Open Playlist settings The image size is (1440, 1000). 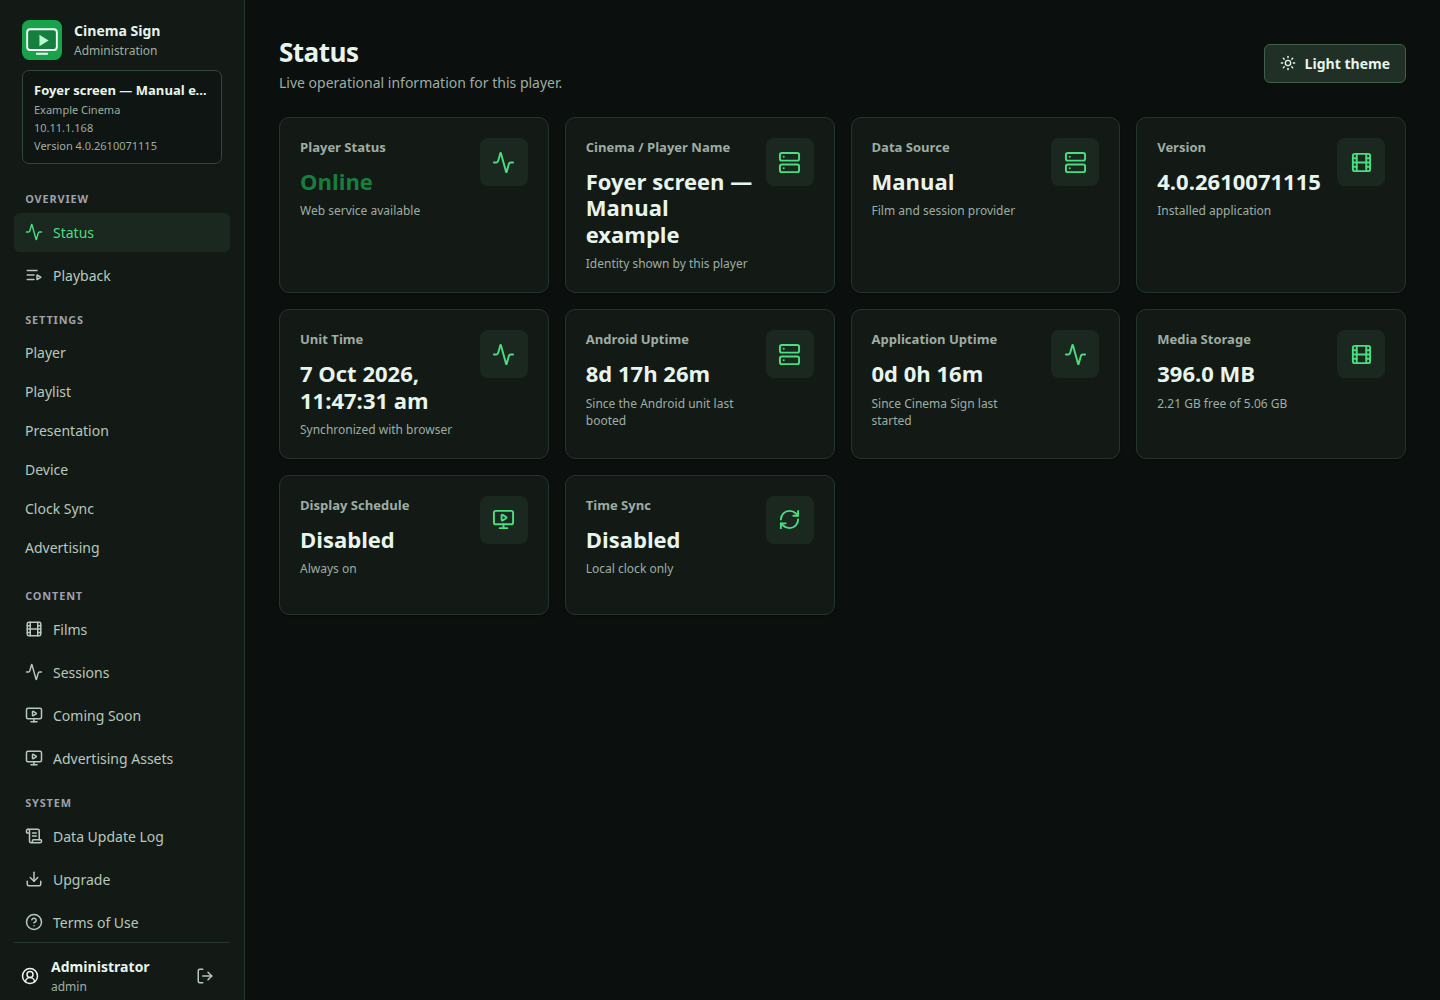tap(122, 392)
